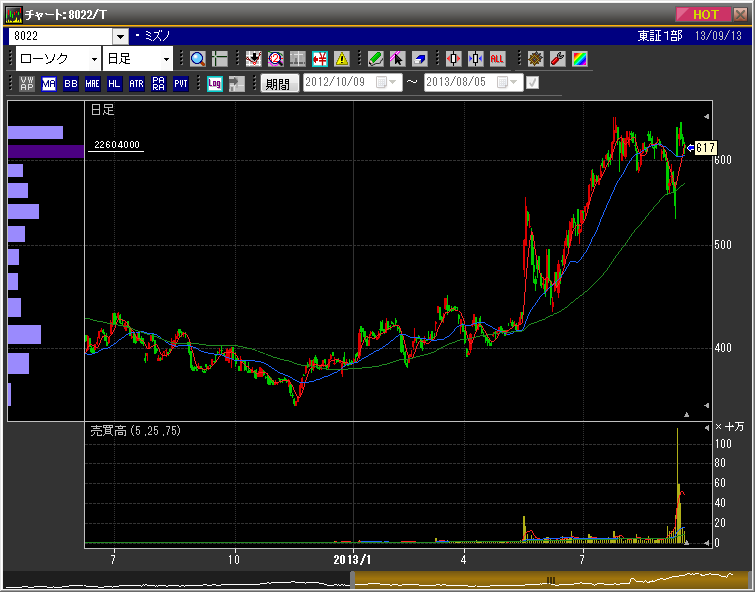Click the 期間 period button
Image resolution: width=755 pixels, height=592 pixels.
tap(277, 84)
